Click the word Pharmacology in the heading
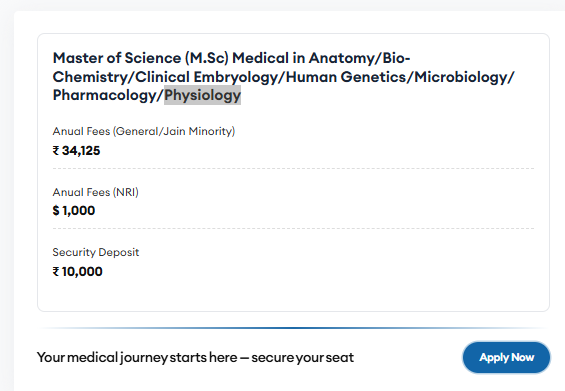The height and width of the screenshot is (391, 565). (105, 95)
